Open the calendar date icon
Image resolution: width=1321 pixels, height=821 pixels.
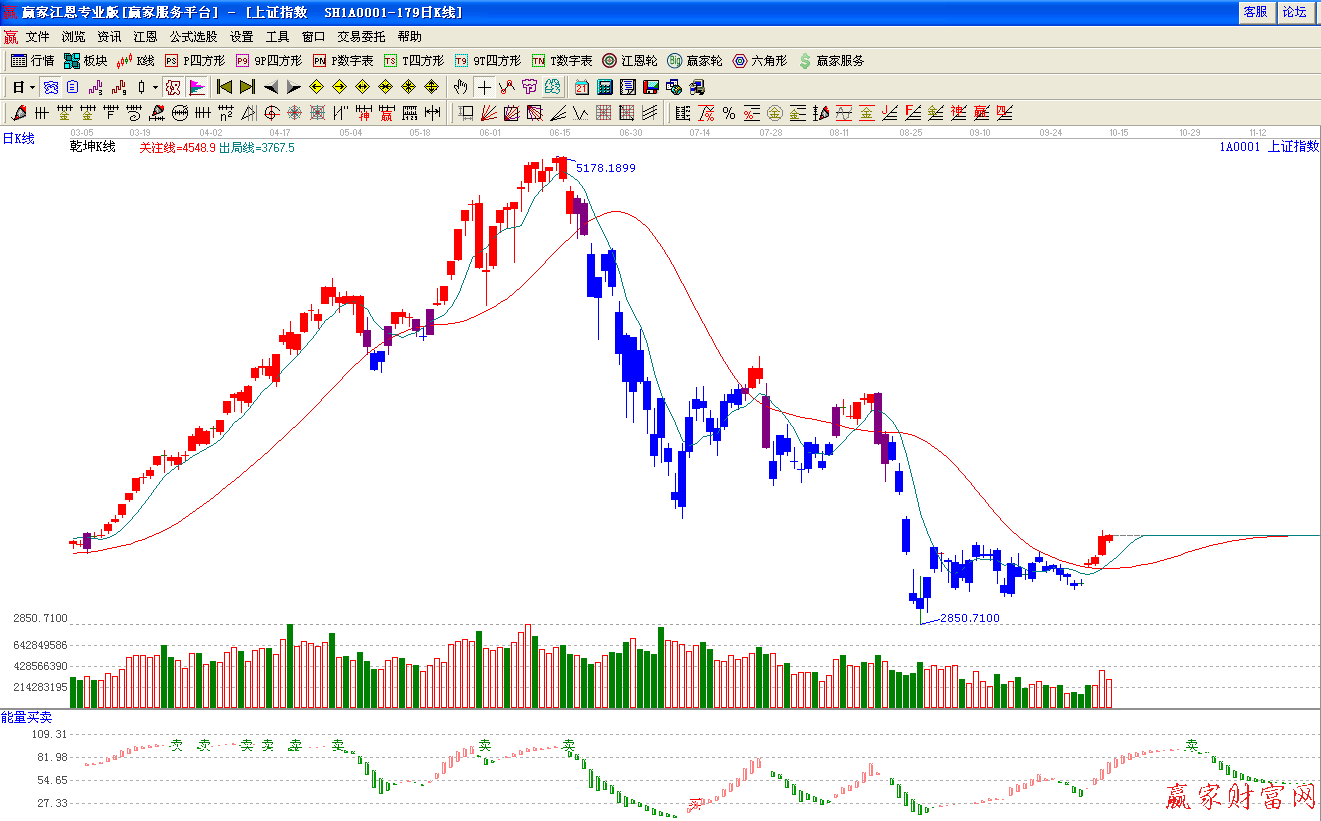click(581, 87)
